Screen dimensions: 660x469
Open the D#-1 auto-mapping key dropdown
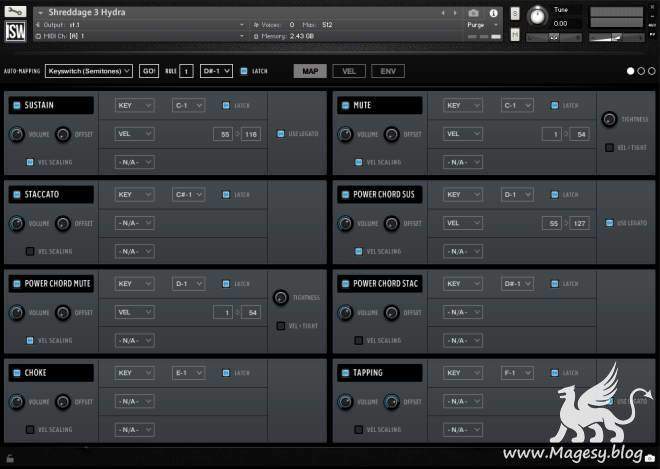(x=216, y=71)
